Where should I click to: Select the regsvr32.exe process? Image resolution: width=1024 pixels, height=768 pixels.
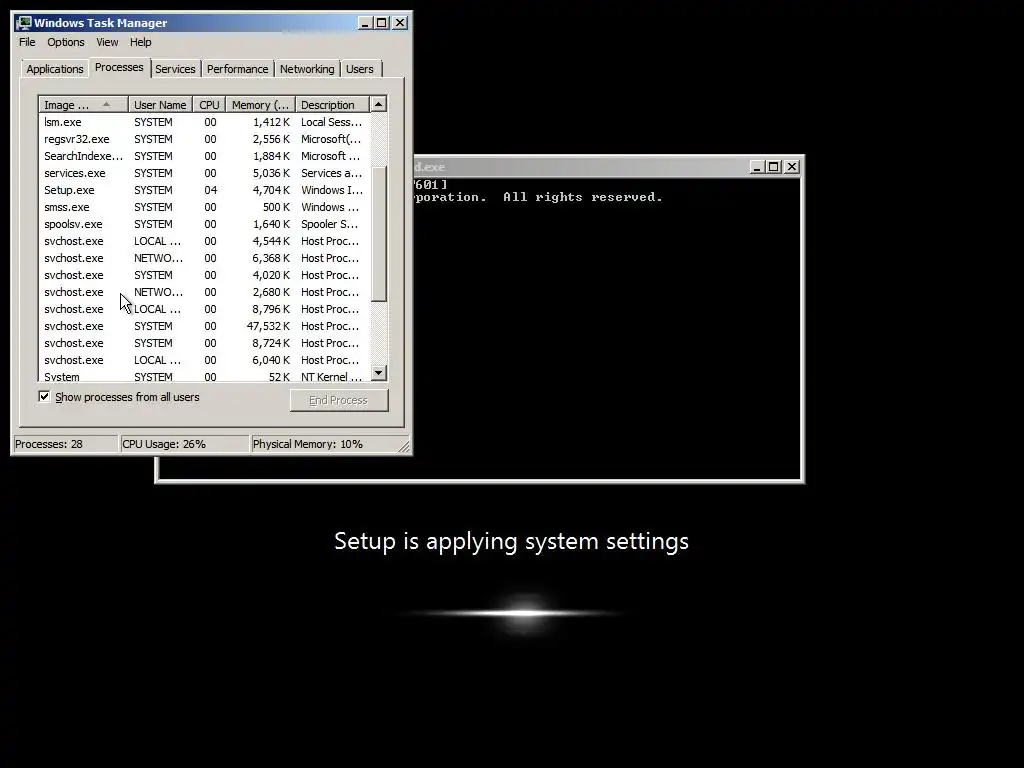(204, 139)
